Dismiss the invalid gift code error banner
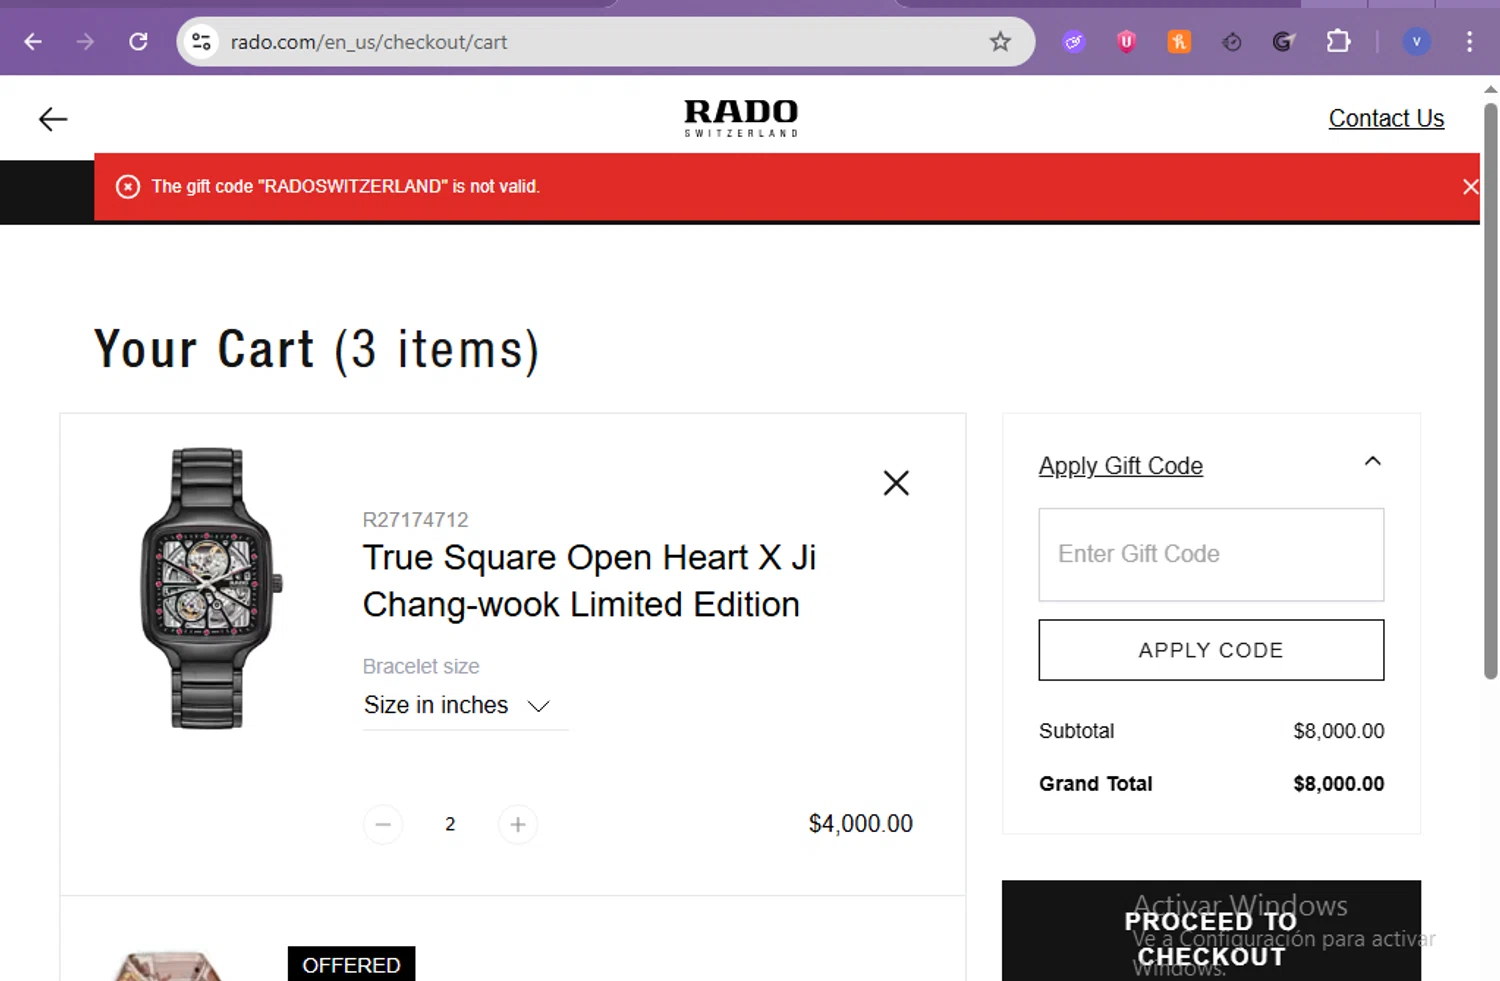The width and height of the screenshot is (1500, 981). [x=1470, y=187]
